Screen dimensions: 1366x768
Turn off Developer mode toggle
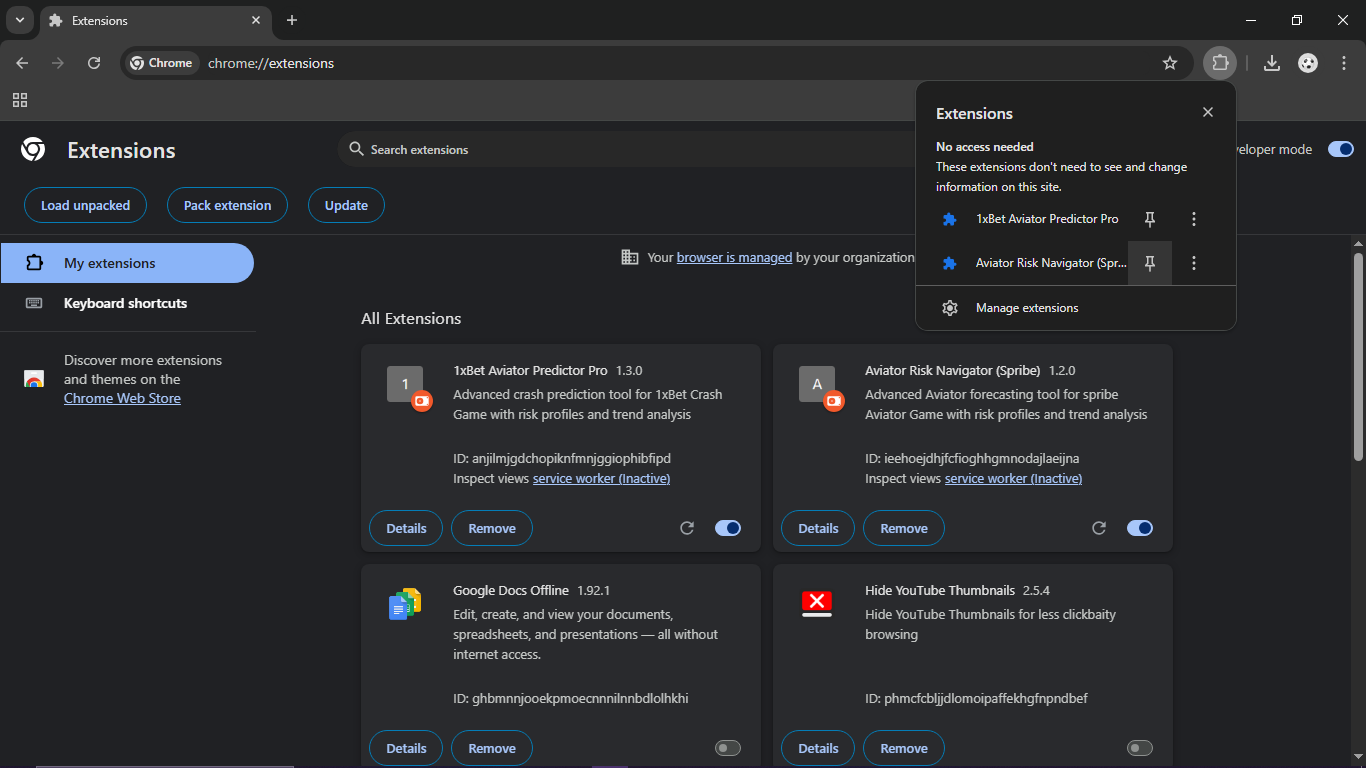coord(1340,149)
